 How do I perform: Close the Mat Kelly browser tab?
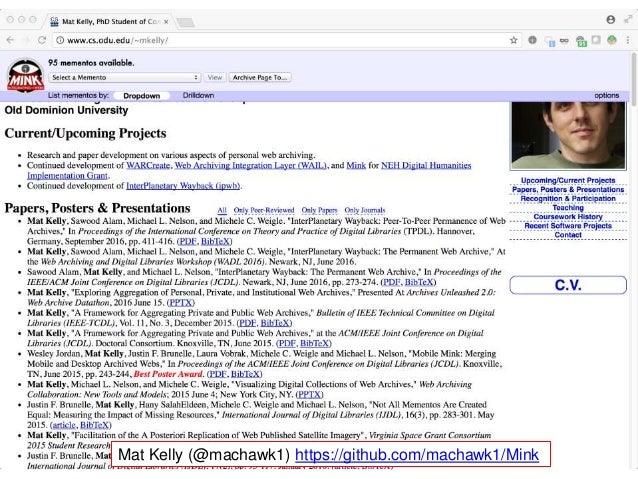click(x=166, y=22)
